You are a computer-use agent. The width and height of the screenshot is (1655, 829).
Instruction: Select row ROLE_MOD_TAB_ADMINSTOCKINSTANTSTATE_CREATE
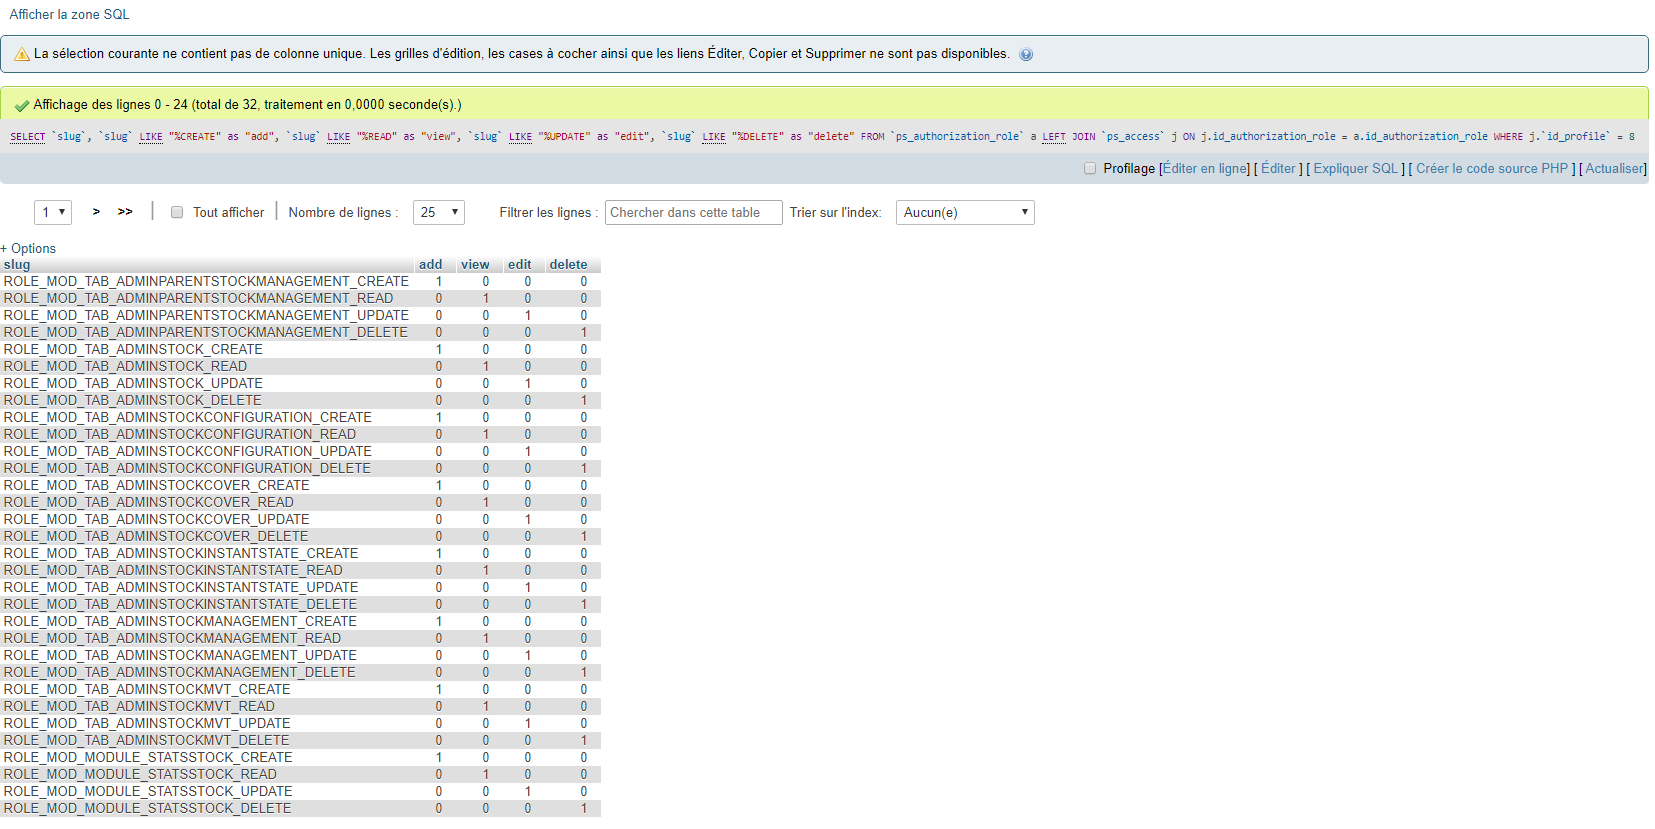300,553
